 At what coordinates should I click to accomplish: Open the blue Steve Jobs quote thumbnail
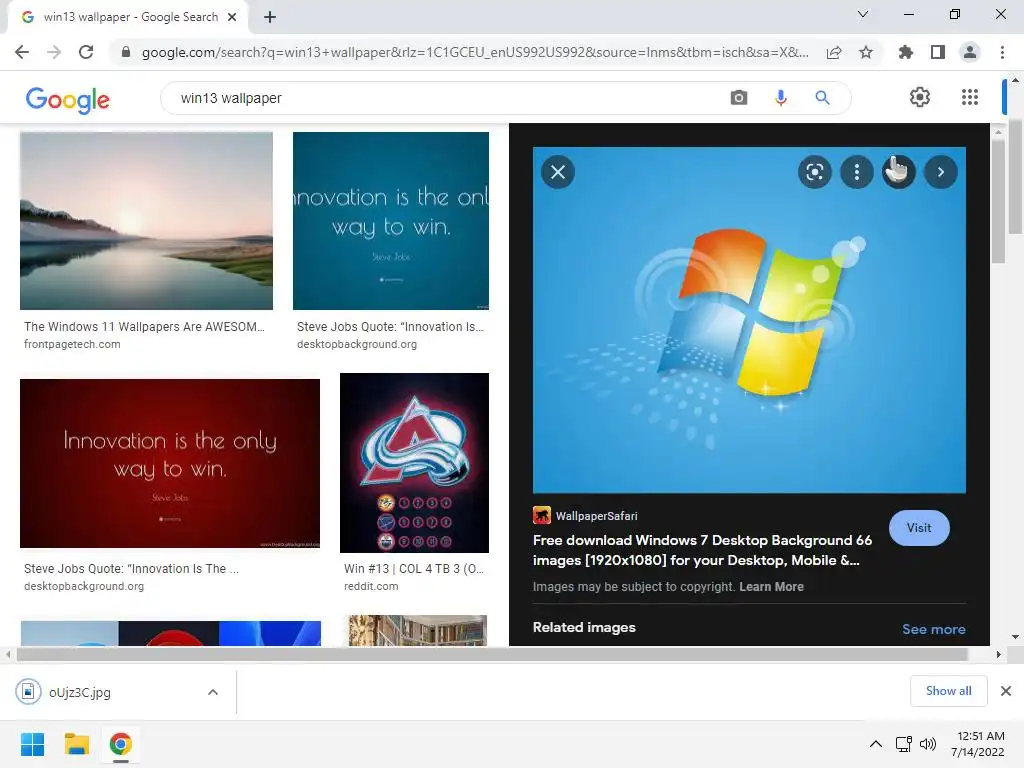tap(391, 221)
